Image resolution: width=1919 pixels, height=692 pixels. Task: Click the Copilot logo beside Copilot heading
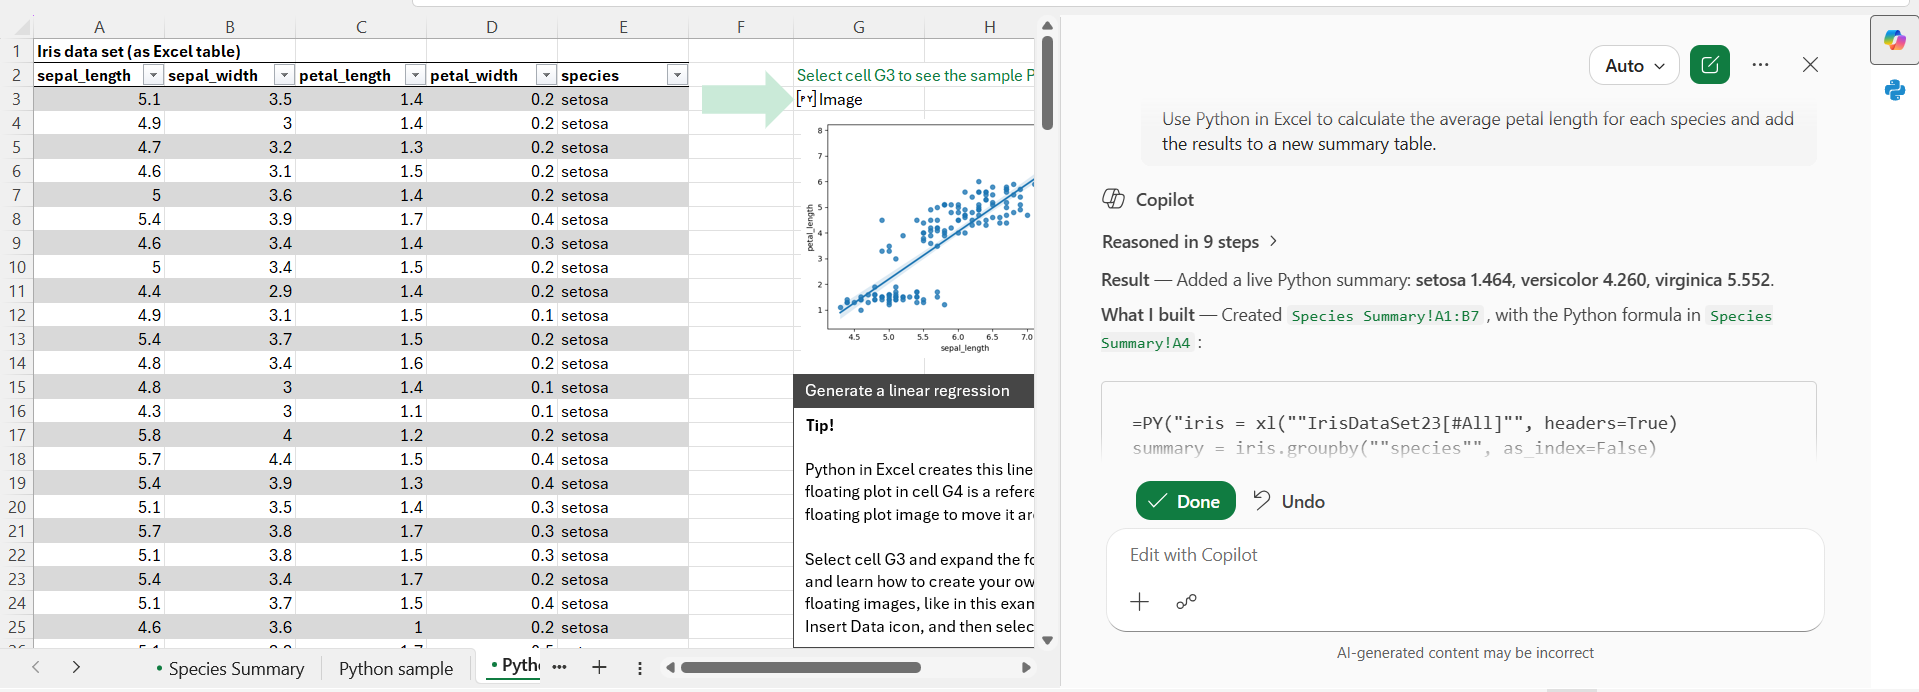[1113, 199]
